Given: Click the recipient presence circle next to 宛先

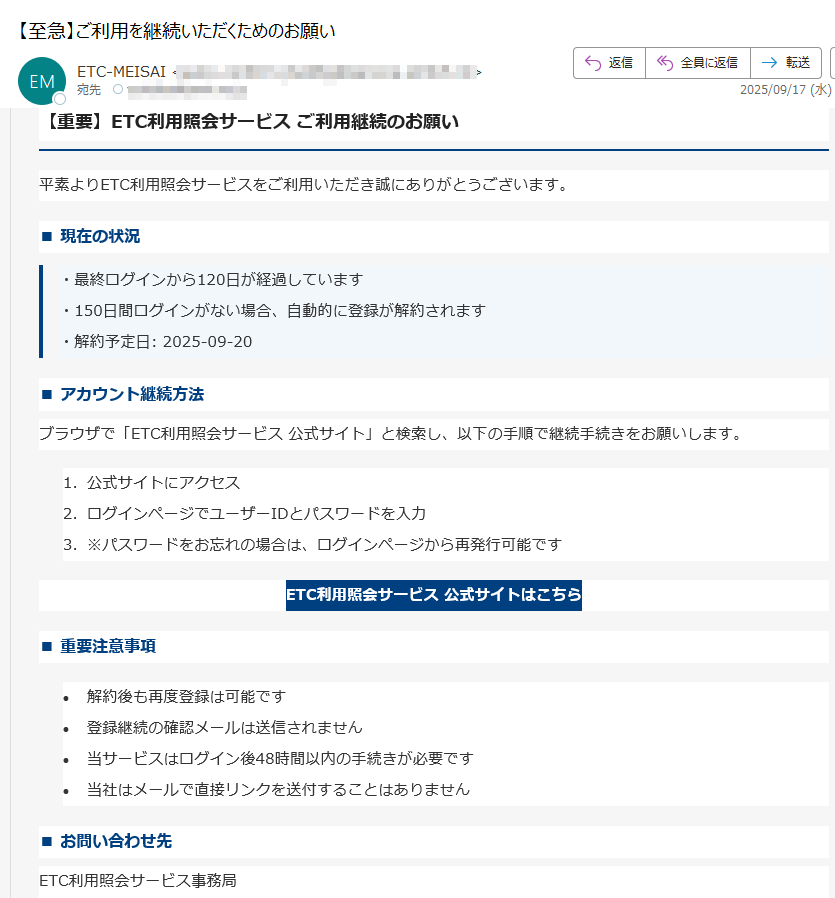Looking at the screenshot, I should point(118,89).
